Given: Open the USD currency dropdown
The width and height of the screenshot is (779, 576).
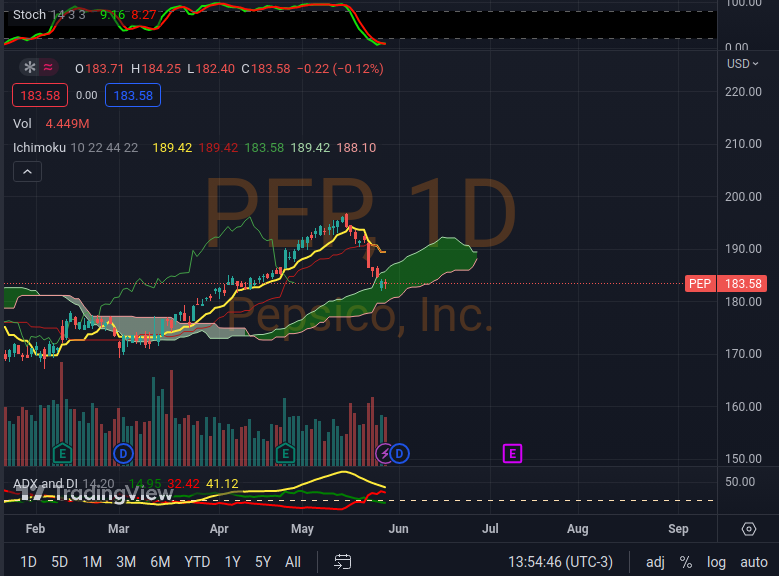Looking at the screenshot, I should 742,64.
